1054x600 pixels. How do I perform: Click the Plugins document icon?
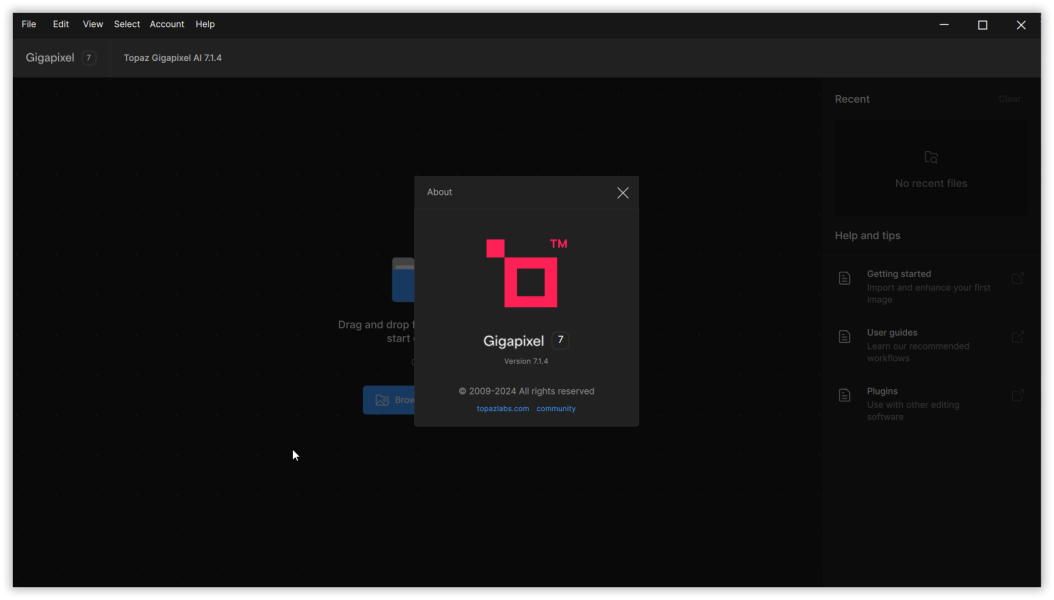click(845, 395)
